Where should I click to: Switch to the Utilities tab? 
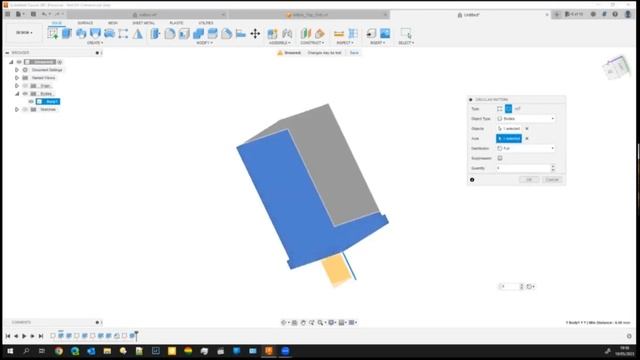tap(206, 23)
